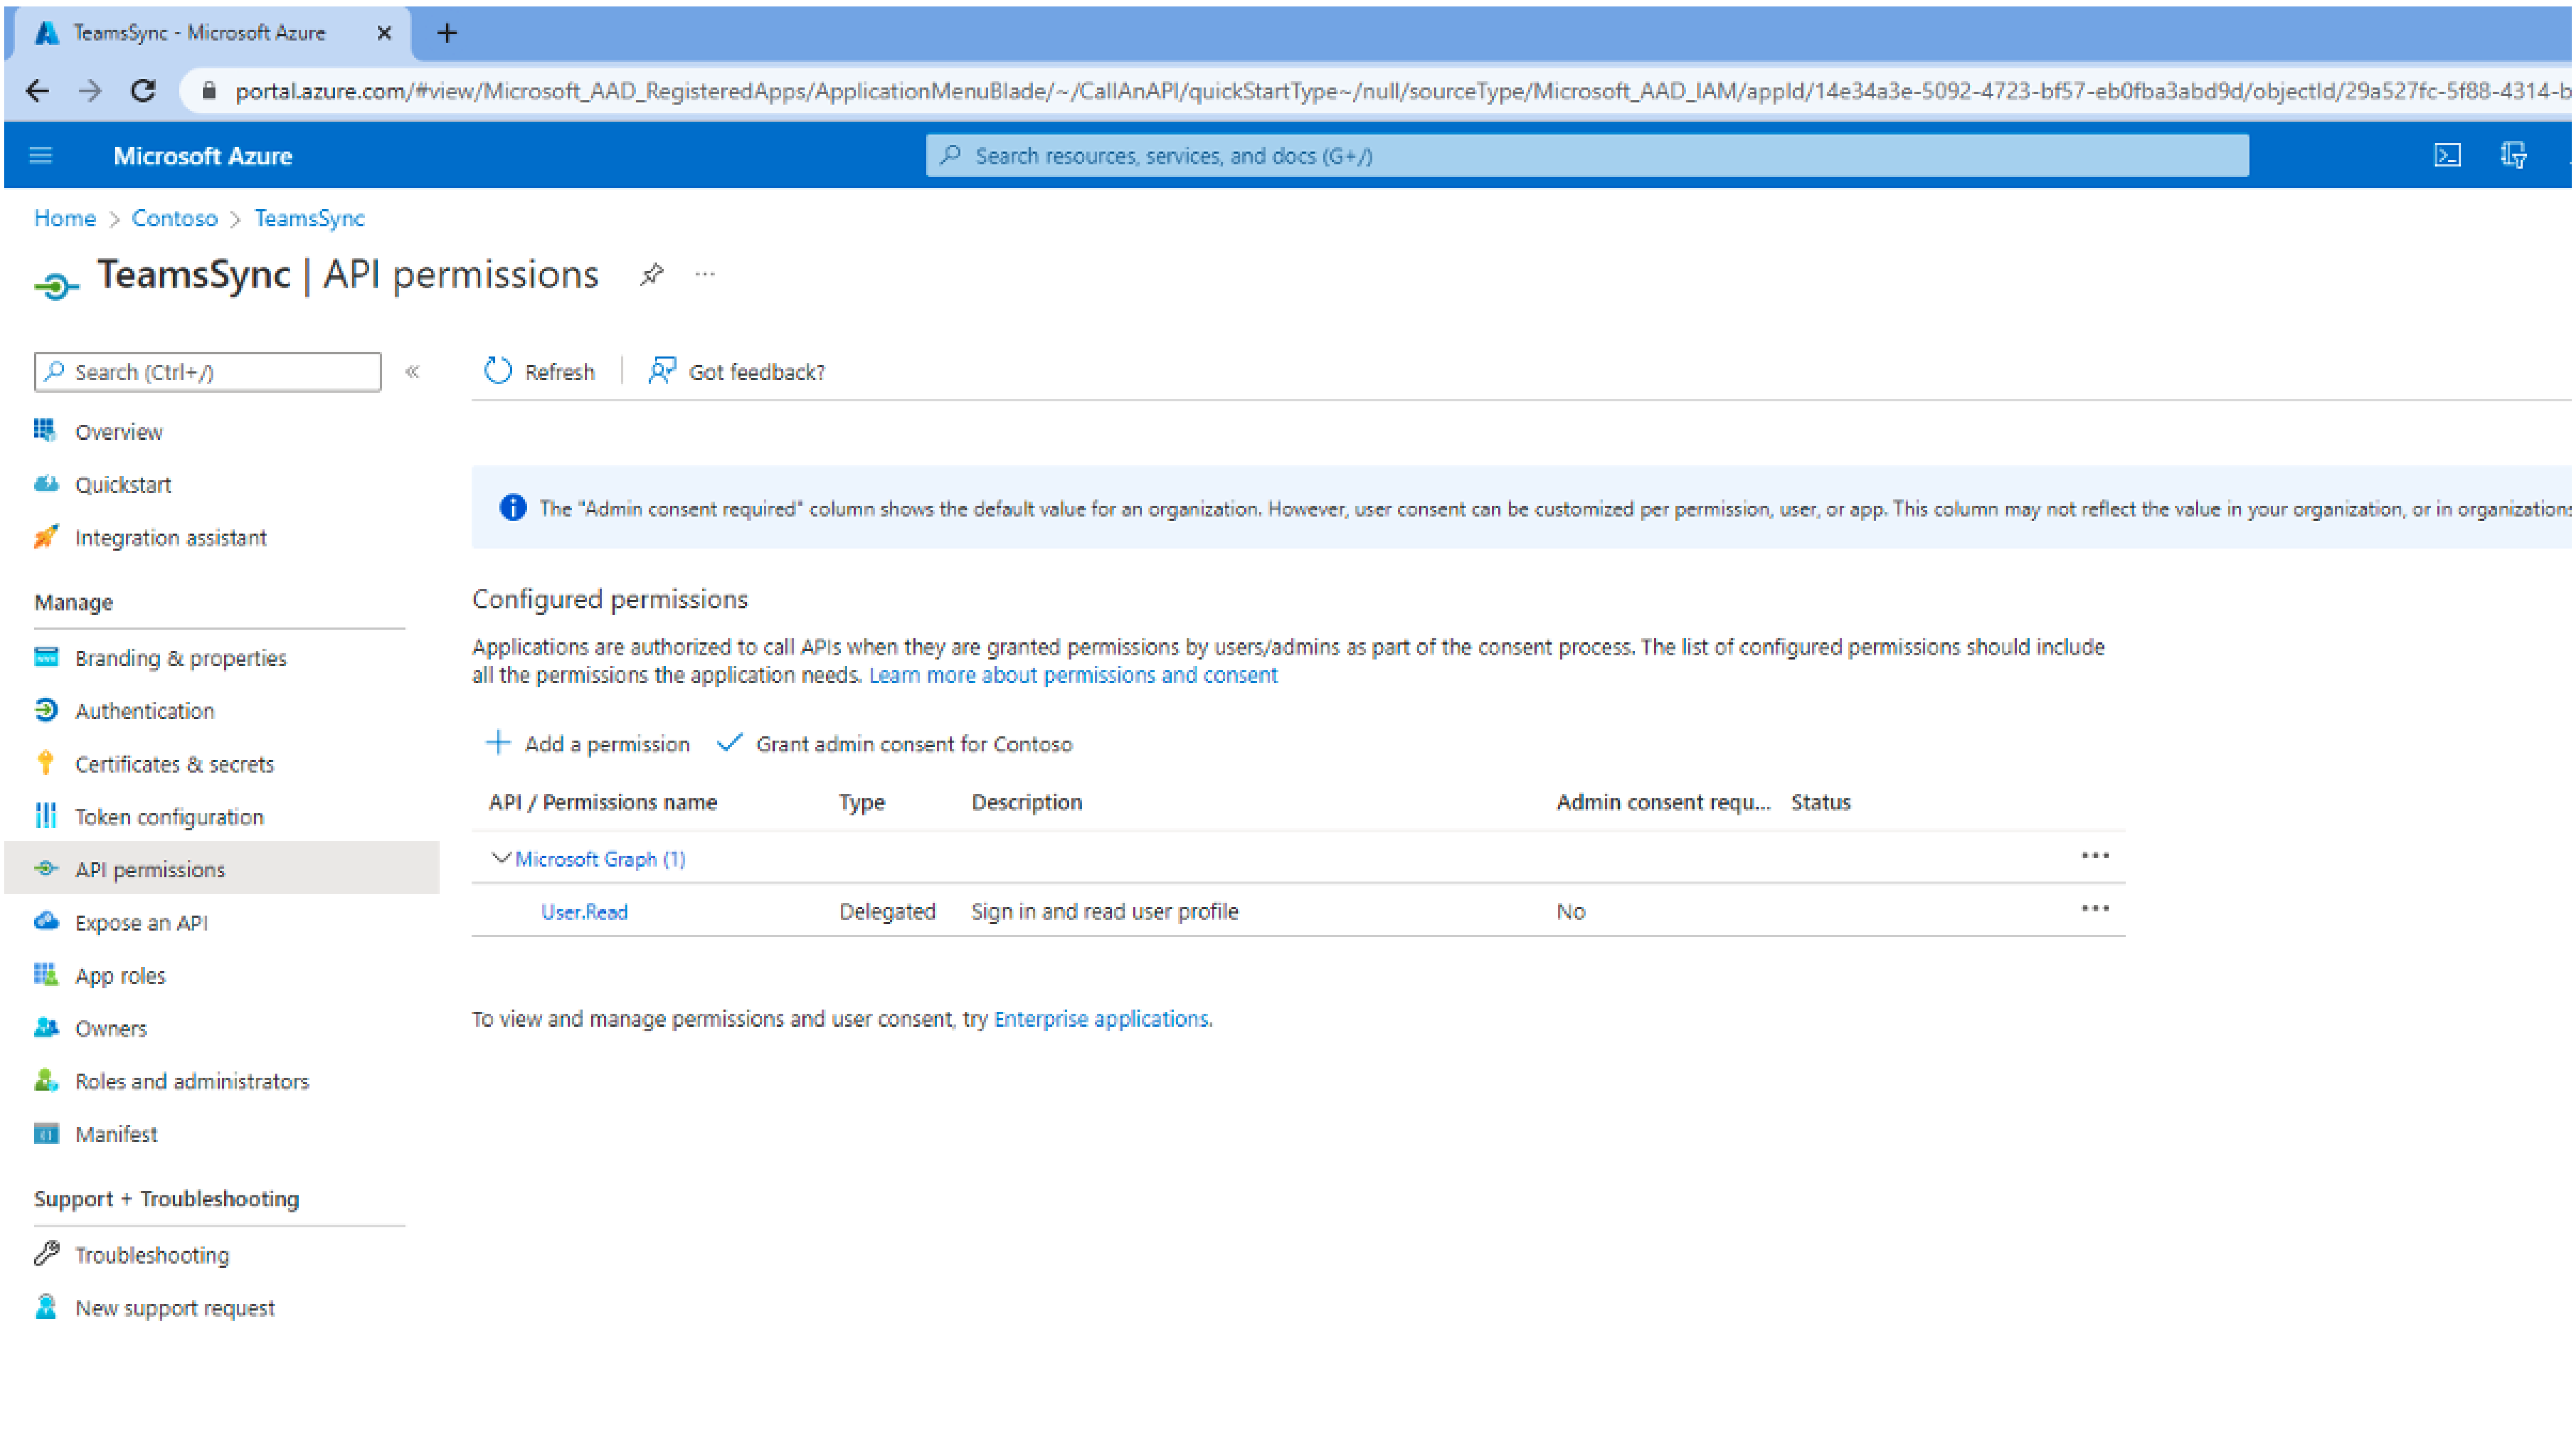Open Token configuration

coord(169,817)
